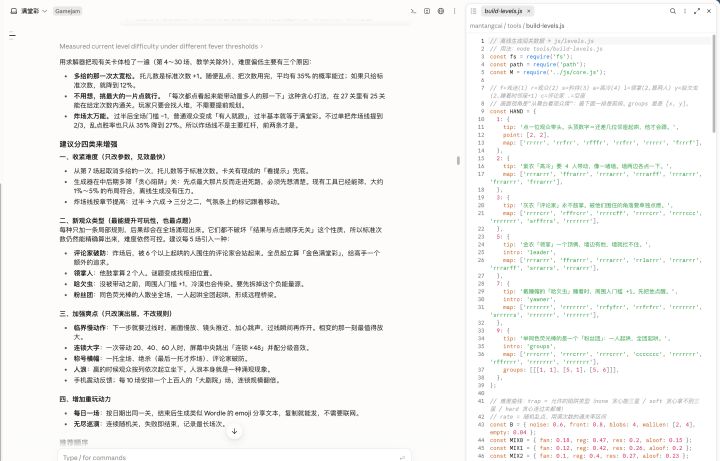Click the tools breadcrumb segment
This screenshot has width=720, height=461.
tap(514, 26)
